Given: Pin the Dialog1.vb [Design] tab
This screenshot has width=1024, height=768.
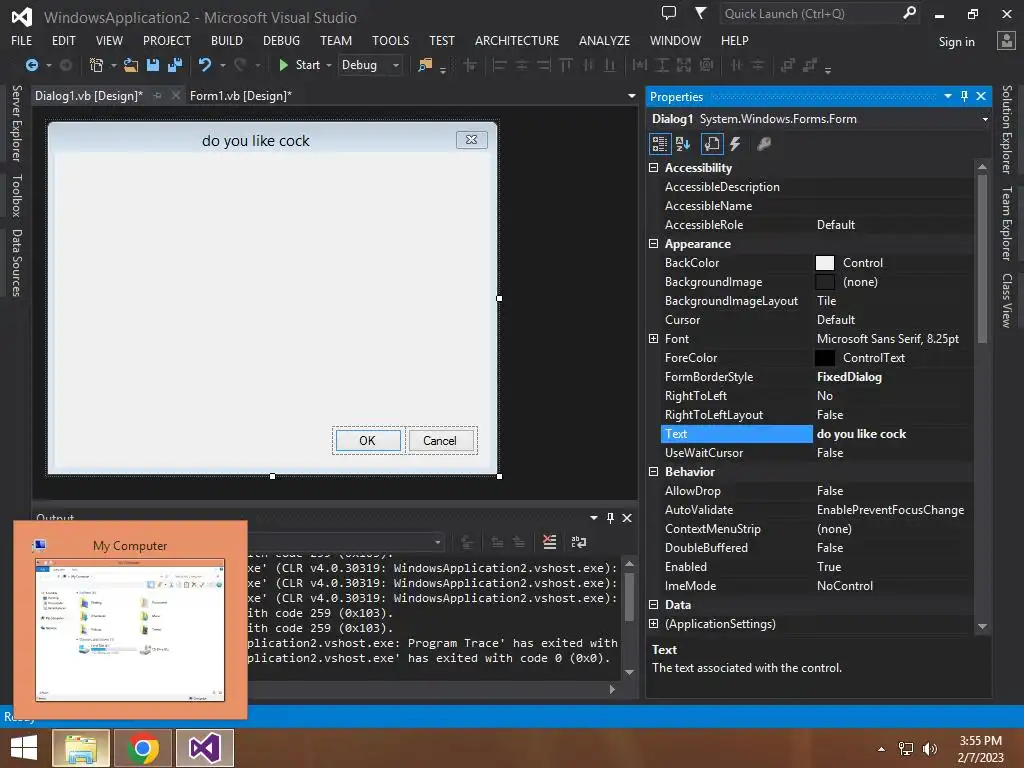Looking at the screenshot, I should (157, 95).
